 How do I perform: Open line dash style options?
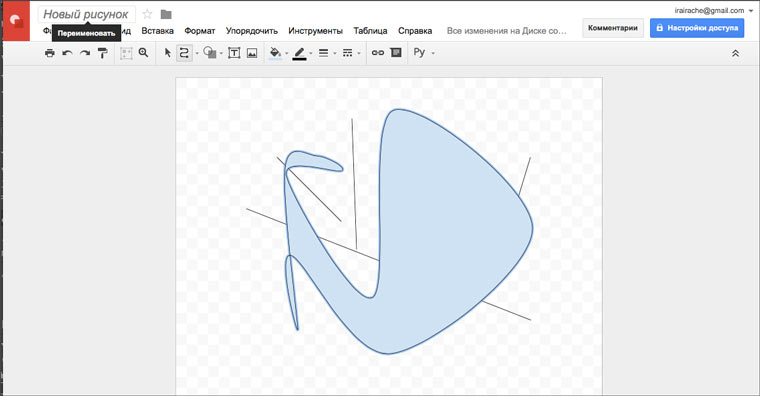pyautogui.click(x=348, y=53)
